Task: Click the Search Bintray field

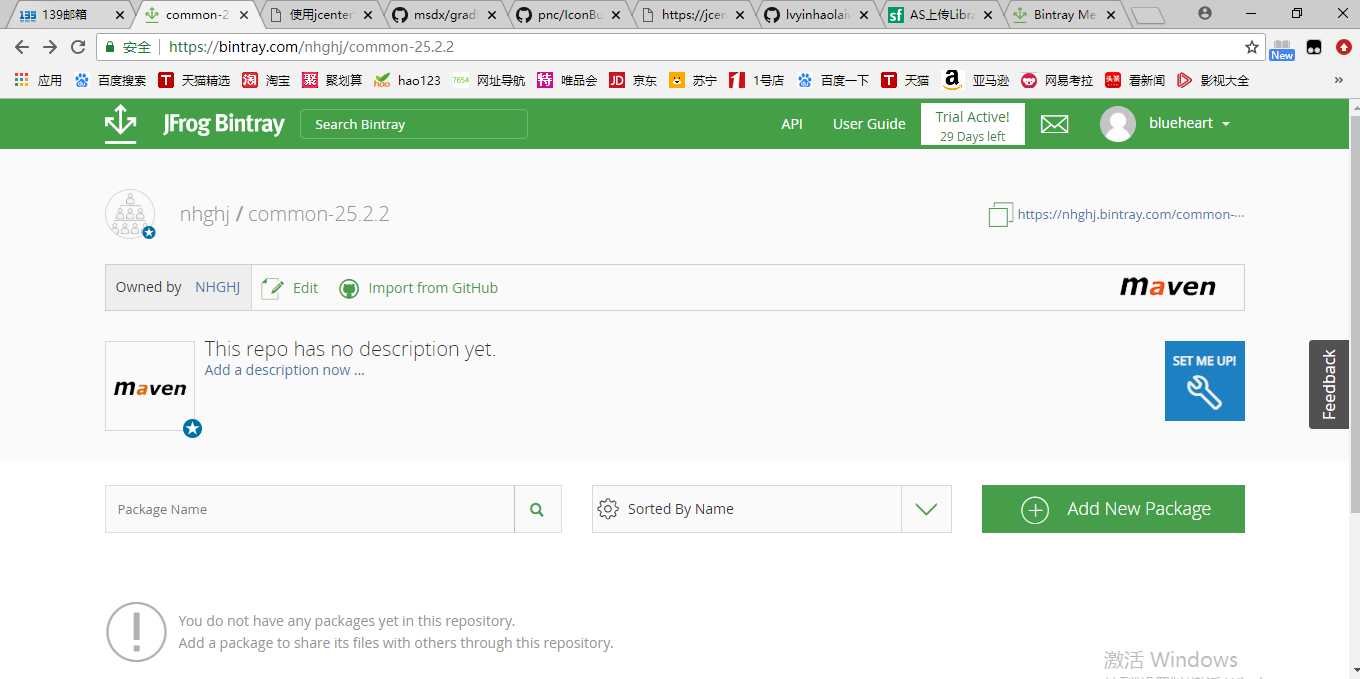Action: [x=414, y=124]
